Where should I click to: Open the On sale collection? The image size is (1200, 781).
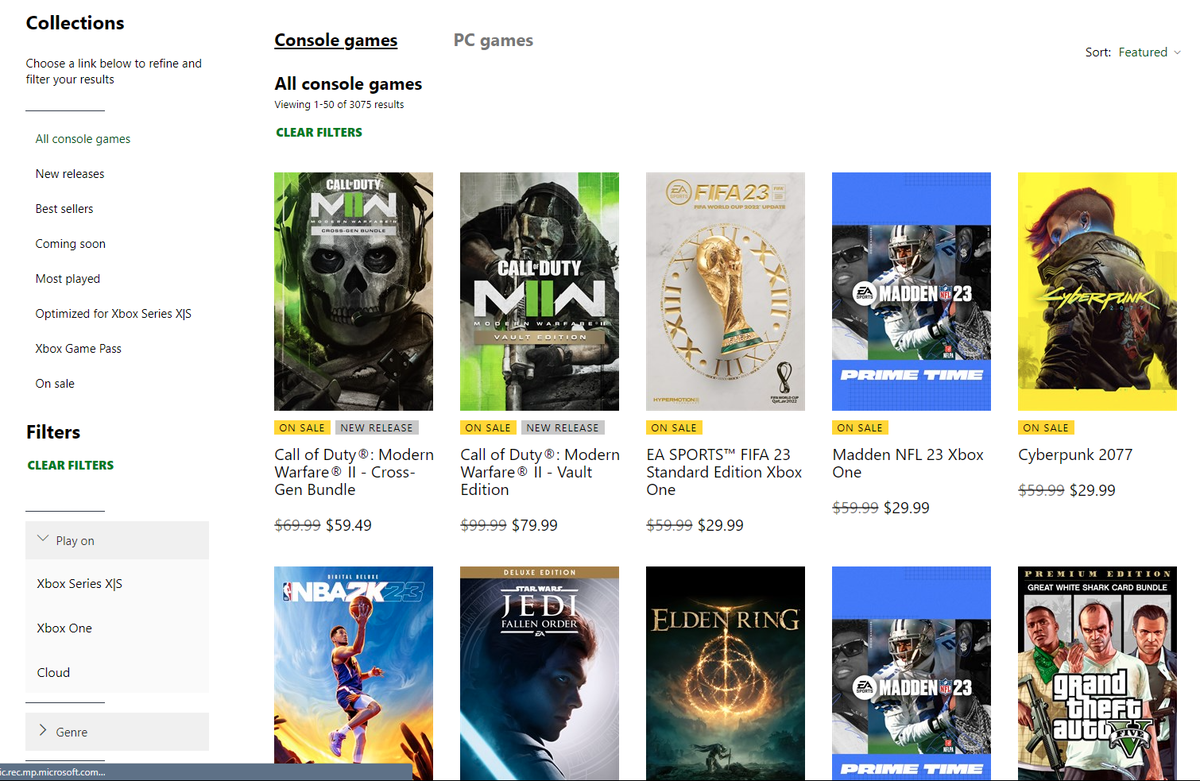pos(55,384)
